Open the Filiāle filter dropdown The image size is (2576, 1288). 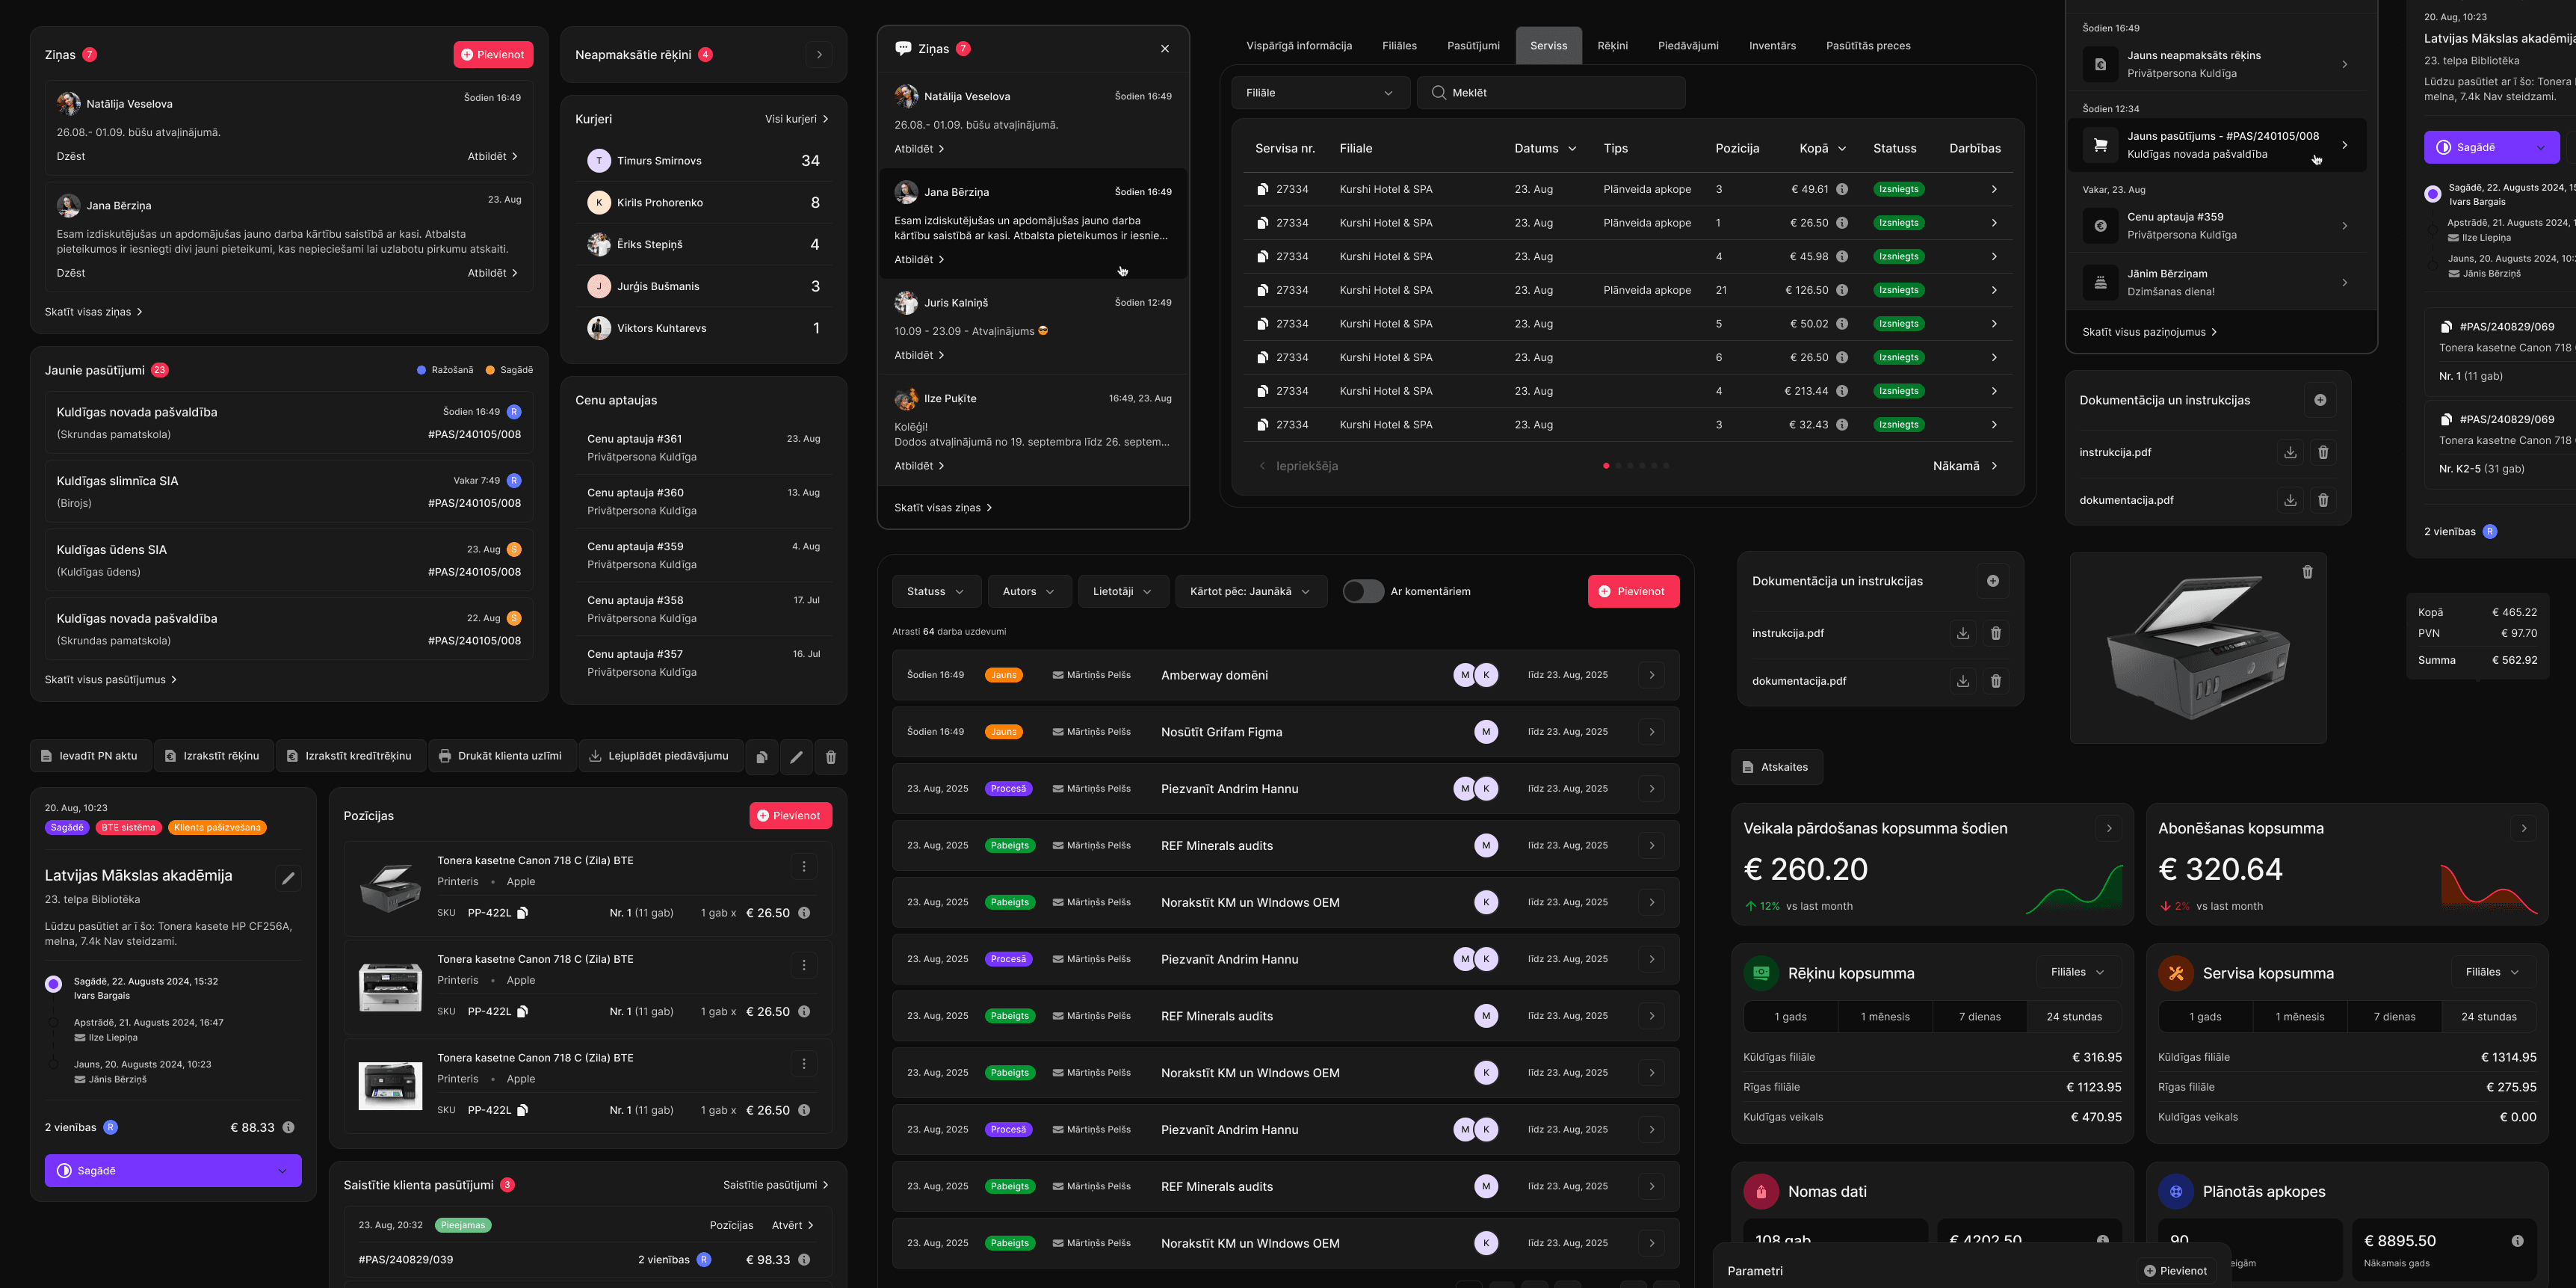(1320, 92)
